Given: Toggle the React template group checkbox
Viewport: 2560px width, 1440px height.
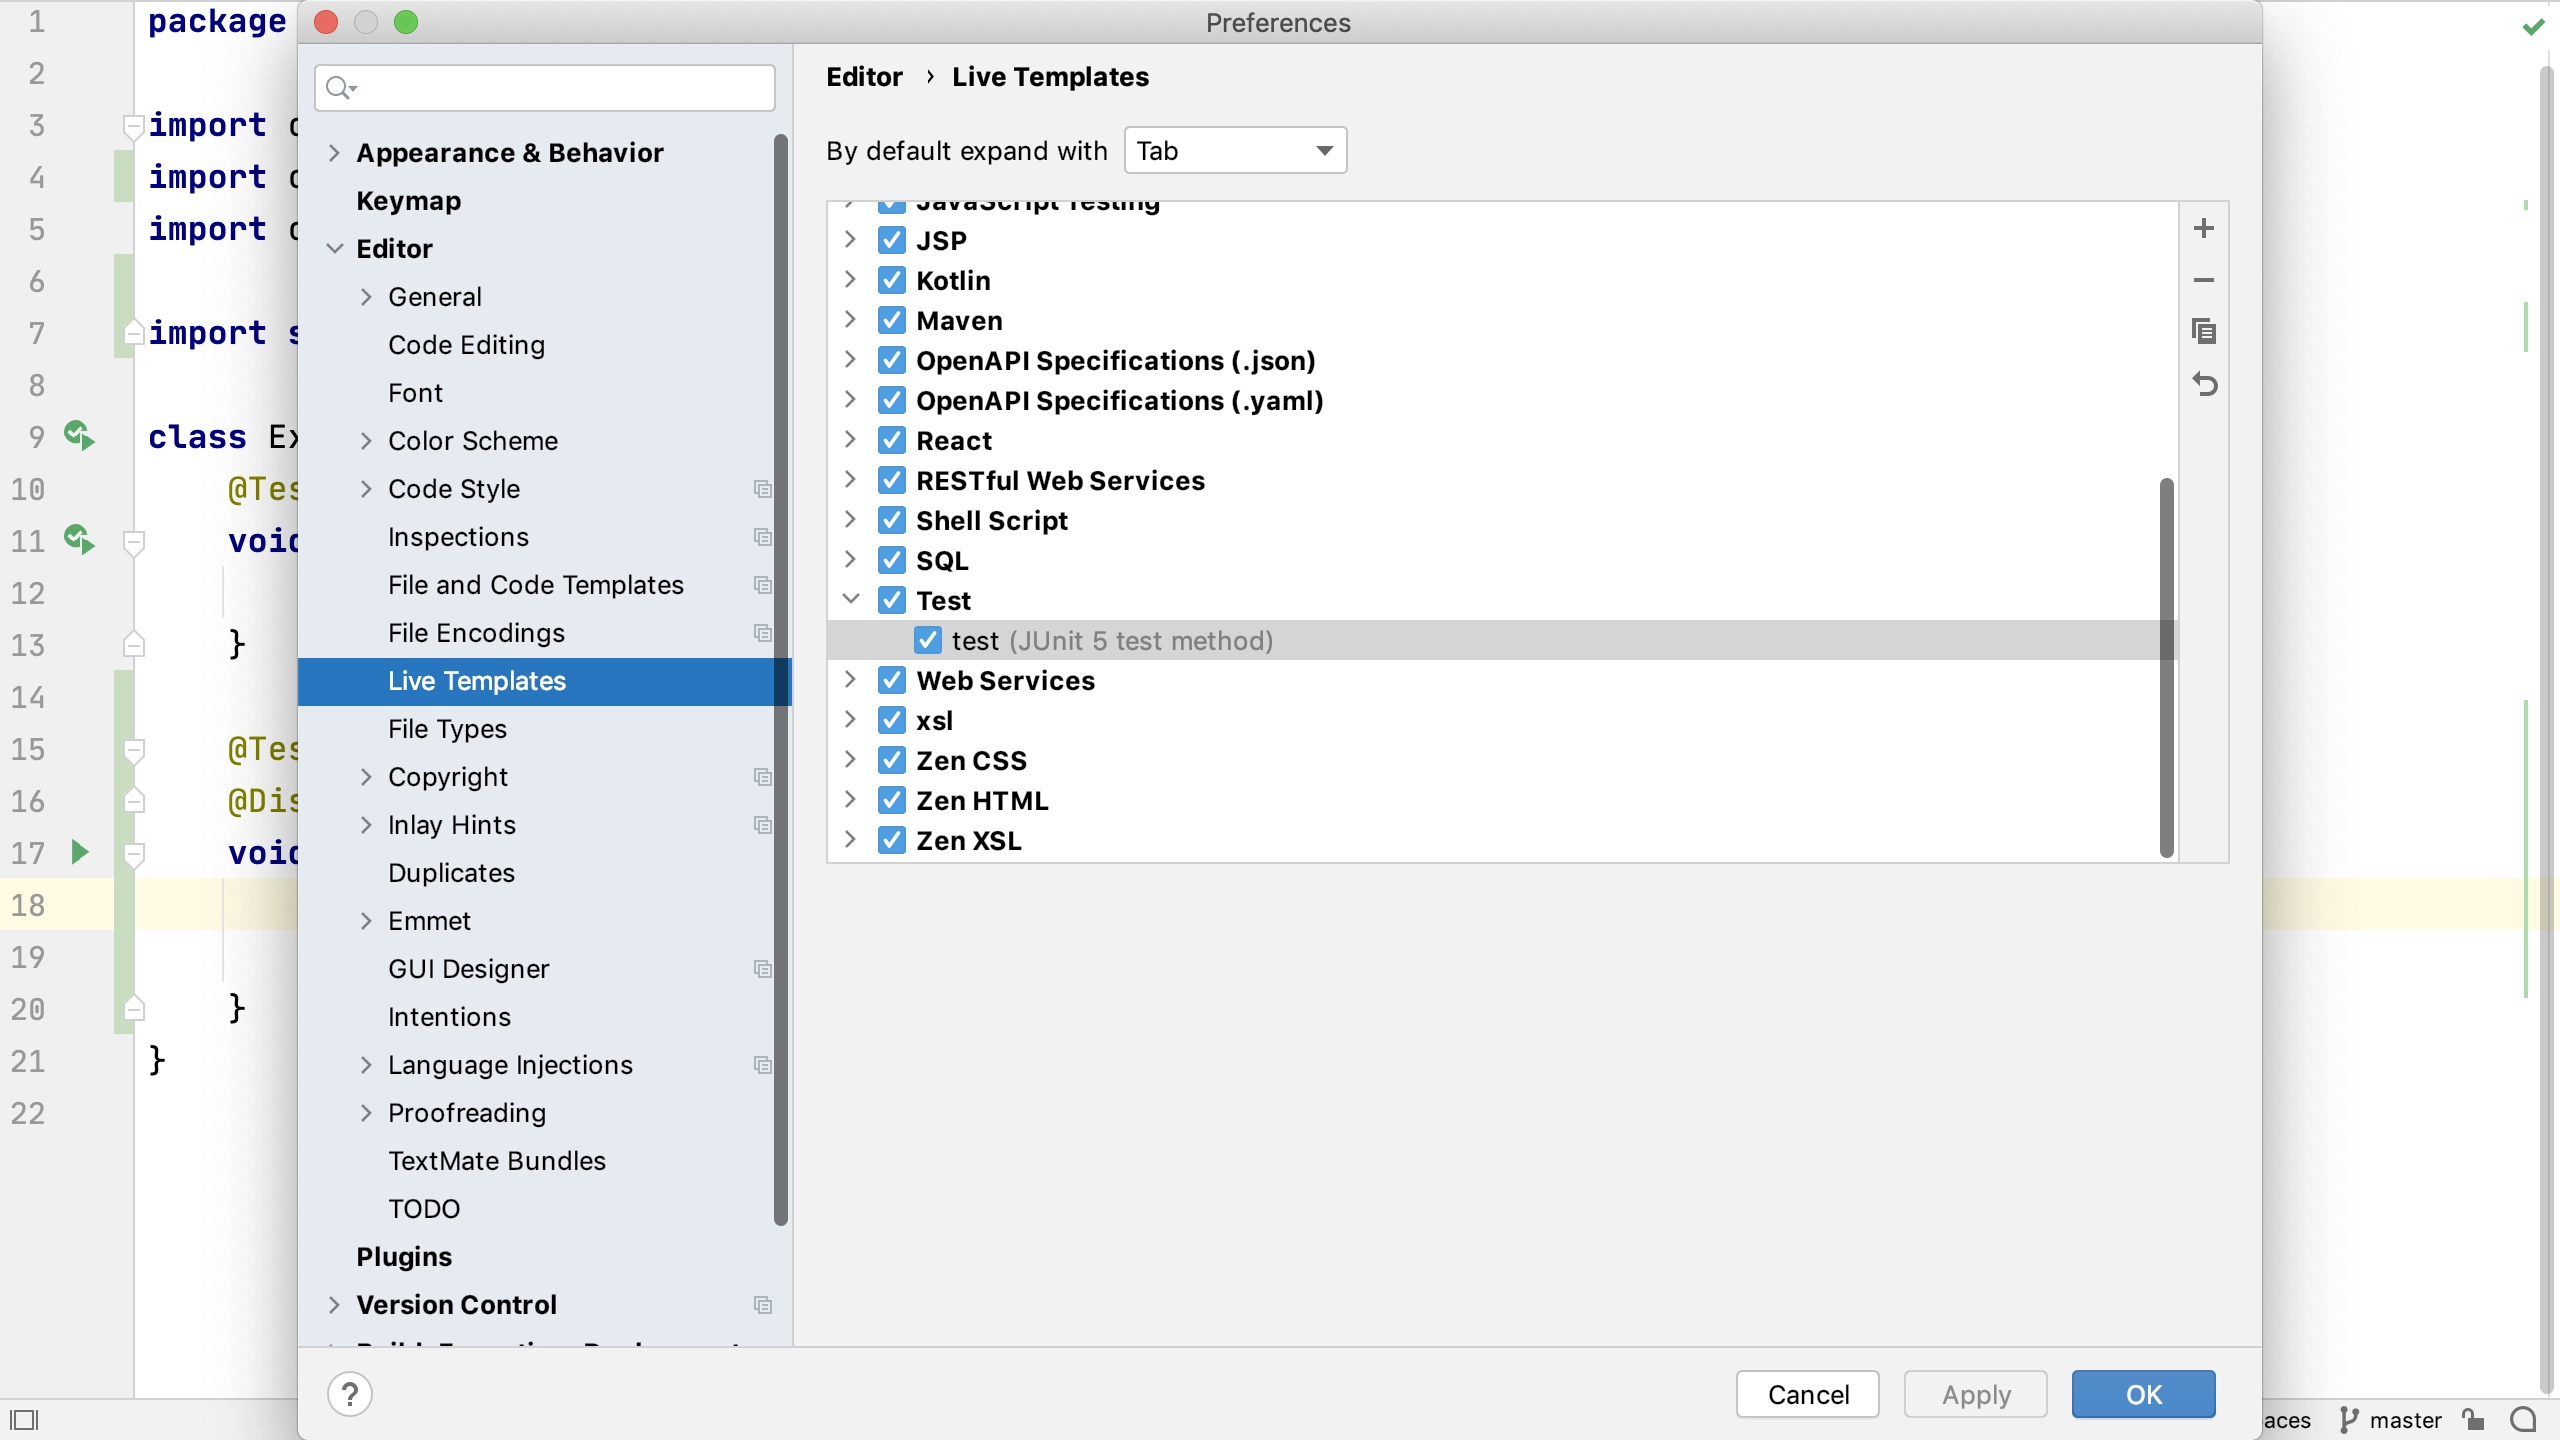Looking at the screenshot, I should pyautogui.click(x=891, y=441).
